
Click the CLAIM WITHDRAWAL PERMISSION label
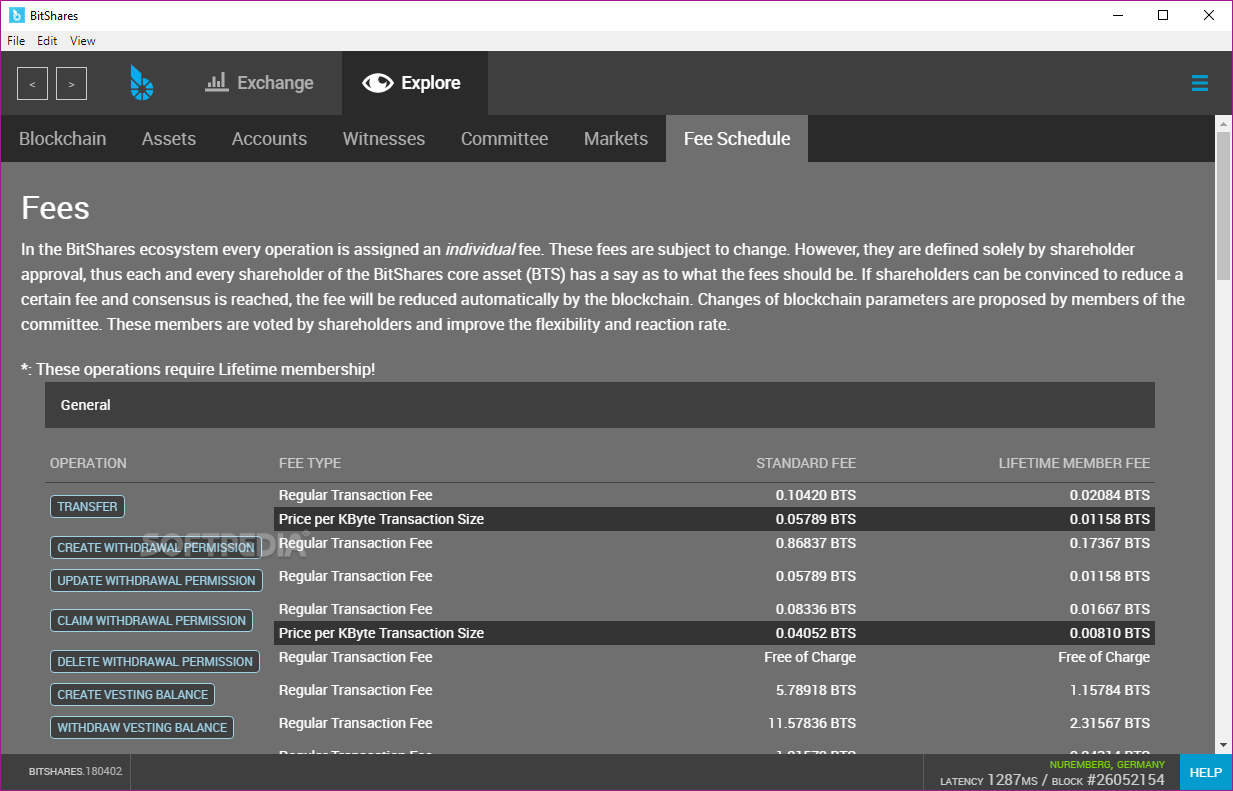coord(151,621)
